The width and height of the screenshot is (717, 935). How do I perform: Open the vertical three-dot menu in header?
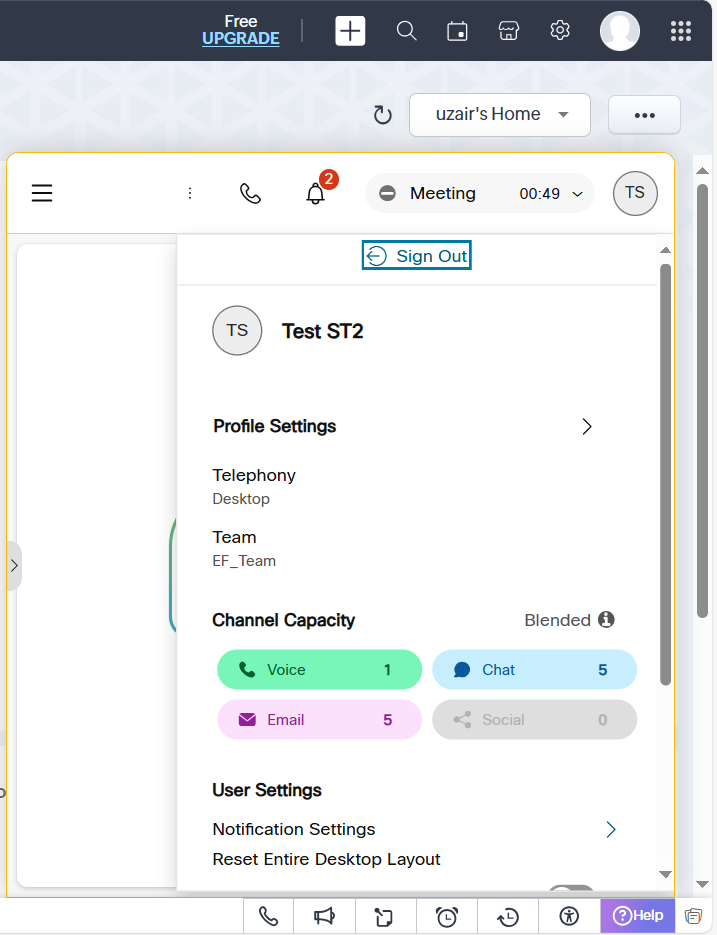coord(190,193)
